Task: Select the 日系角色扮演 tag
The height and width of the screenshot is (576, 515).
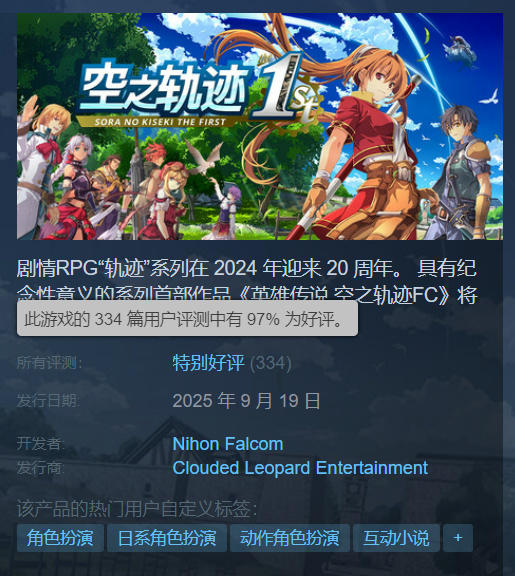Action: tap(167, 538)
